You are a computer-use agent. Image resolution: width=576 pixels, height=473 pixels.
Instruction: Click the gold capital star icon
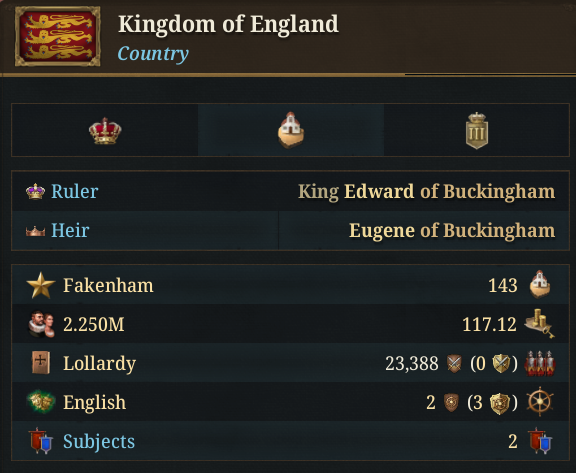click(x=40, y=285)
